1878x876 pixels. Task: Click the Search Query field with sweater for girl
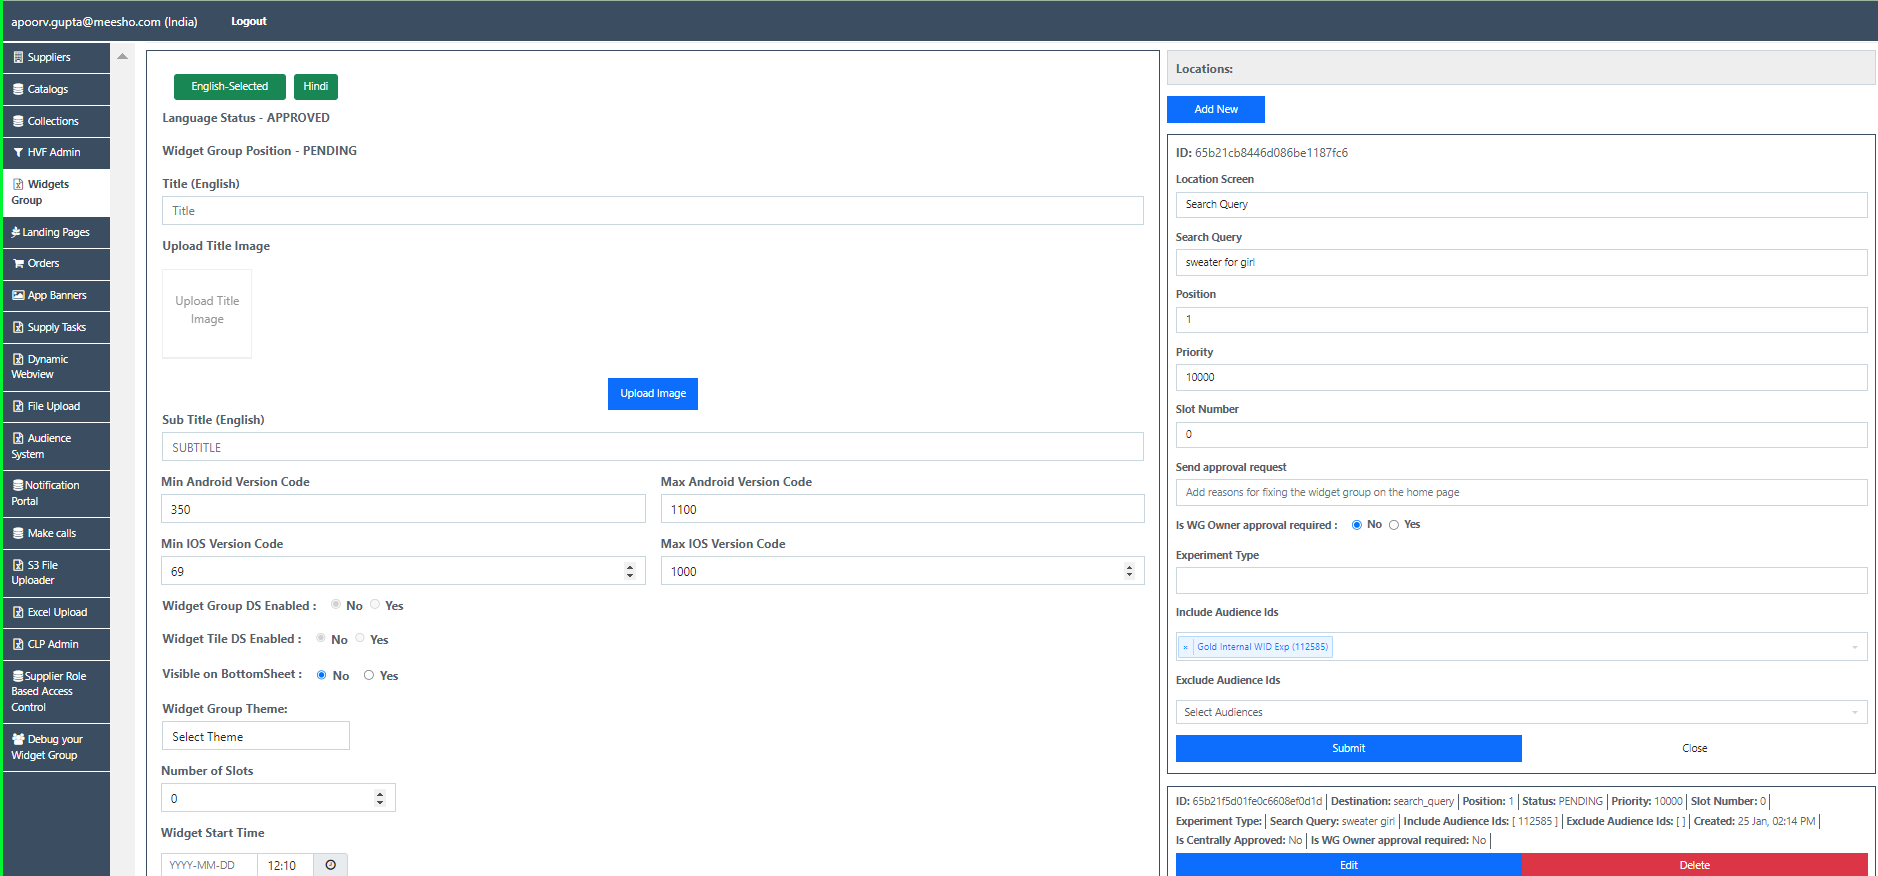point(1521,262)
